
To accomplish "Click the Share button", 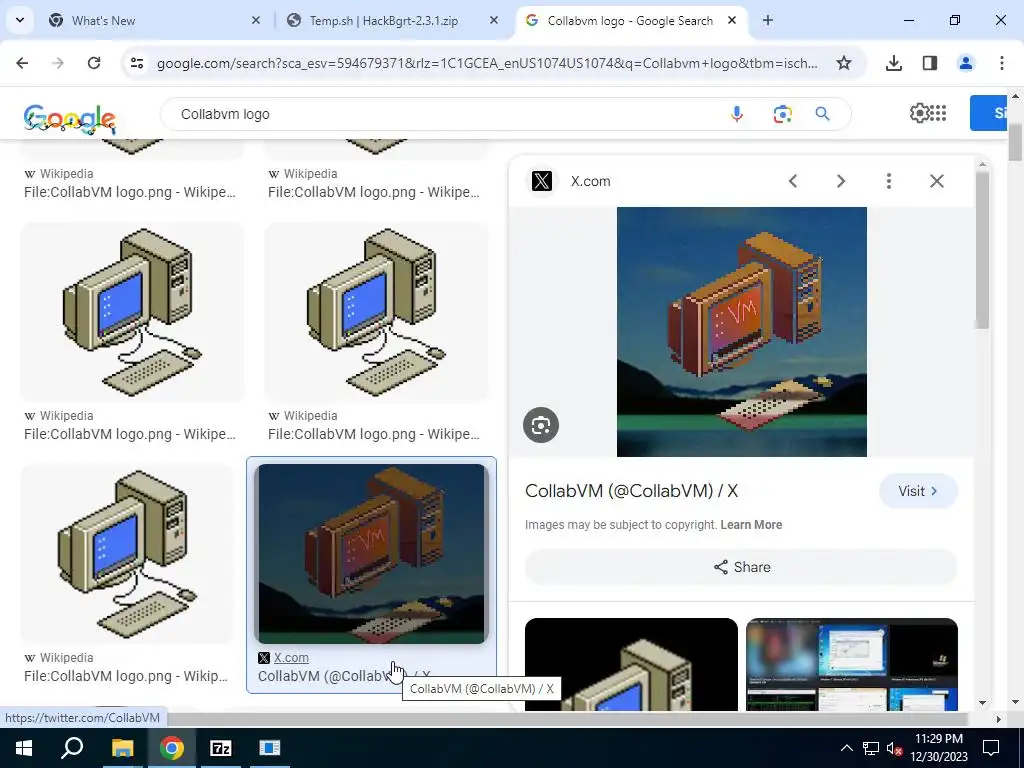I will coord(741,567).
